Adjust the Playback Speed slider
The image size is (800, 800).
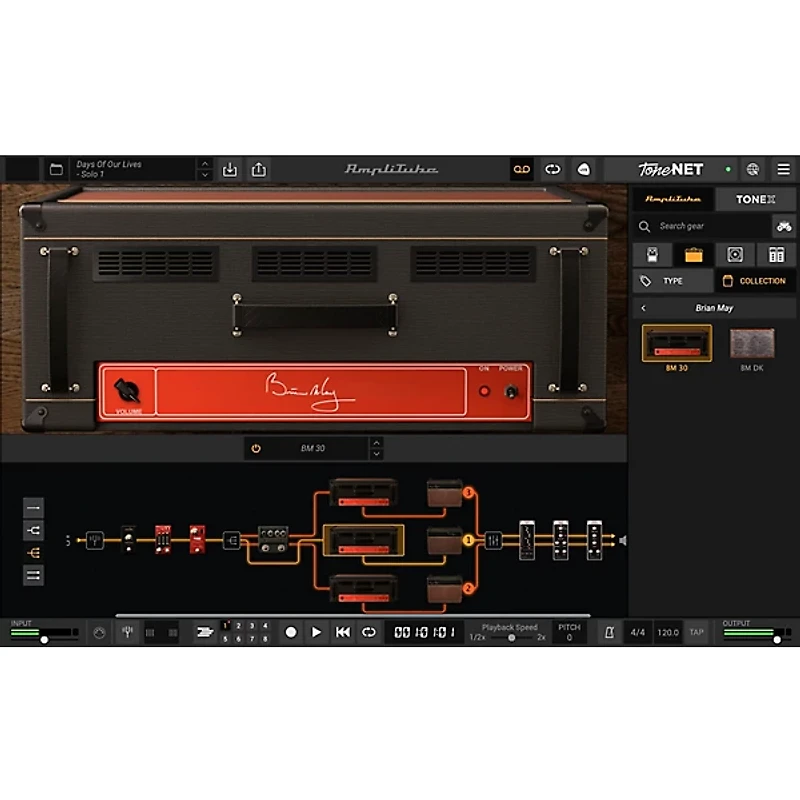click(511, 638)
